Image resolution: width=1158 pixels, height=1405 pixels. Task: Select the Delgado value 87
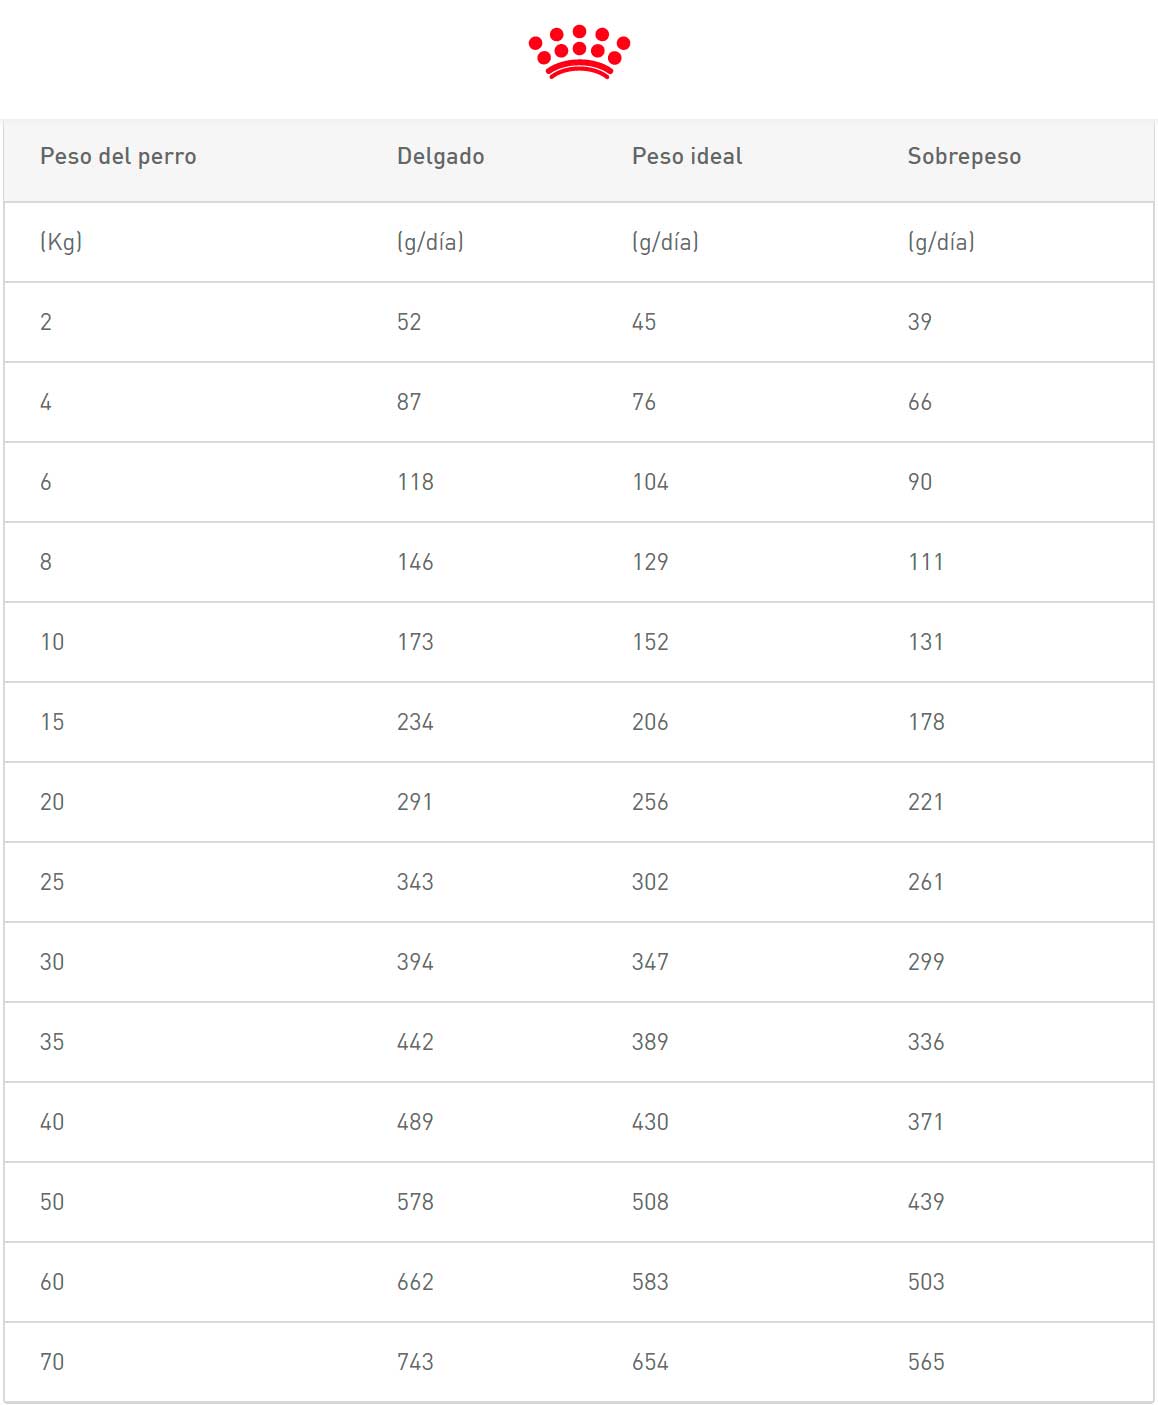tap(409, 402)
